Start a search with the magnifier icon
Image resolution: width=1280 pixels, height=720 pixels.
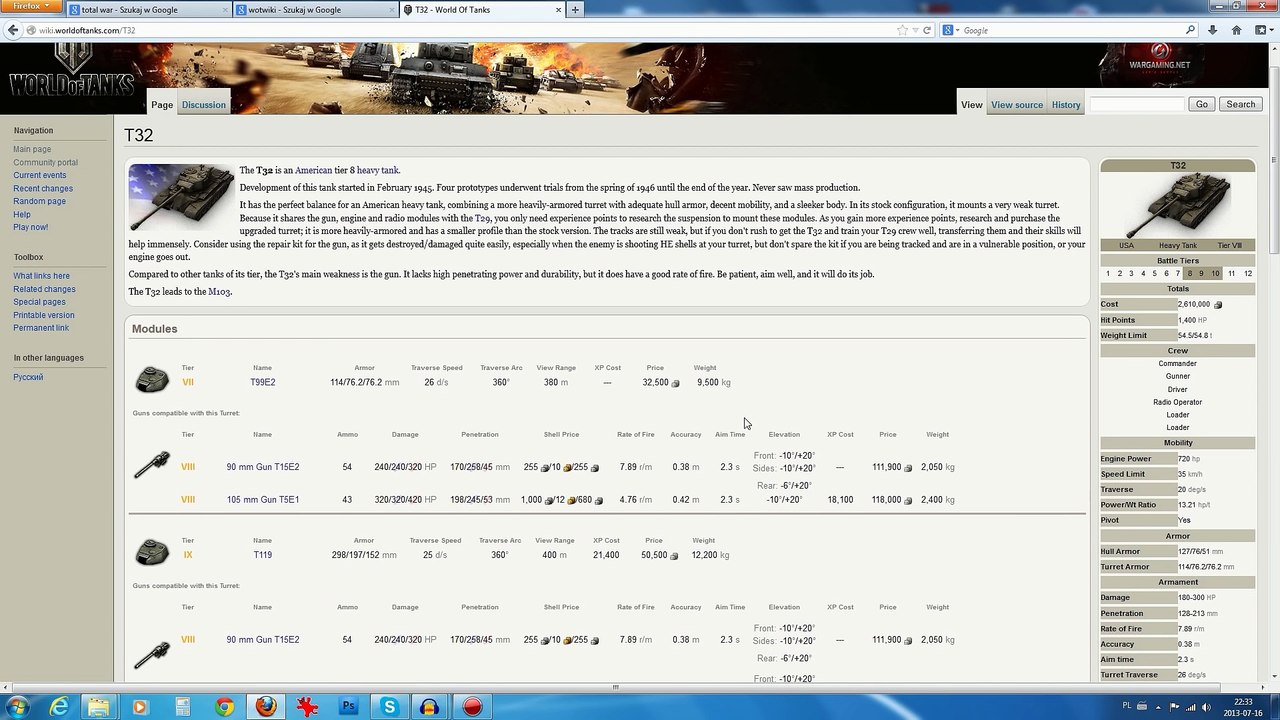(x=1190, y=30)
